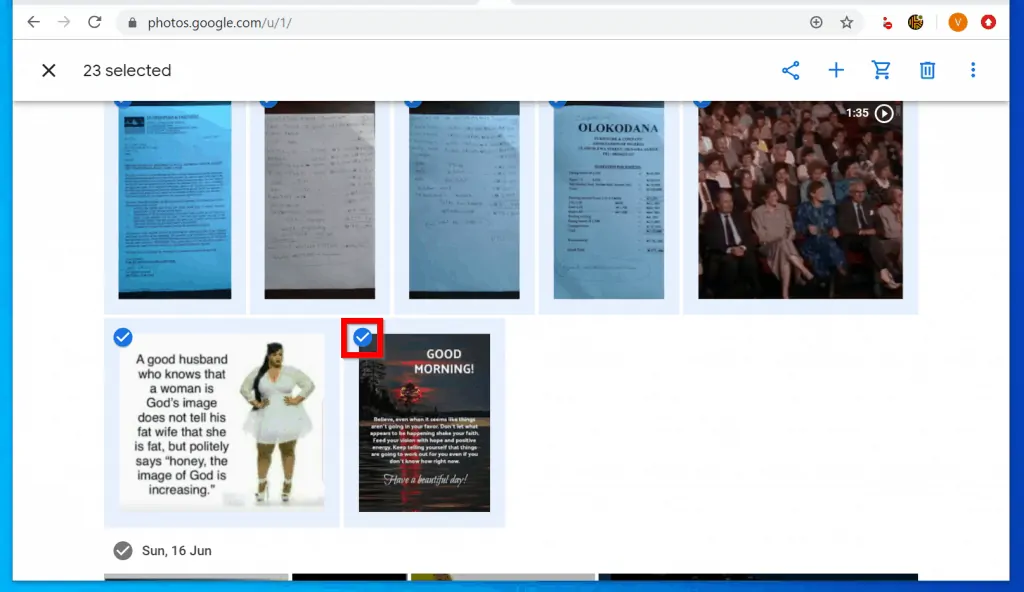Click the trash icon to delete selected photos
1024x592 pixels.
click(x=927, y=70)
